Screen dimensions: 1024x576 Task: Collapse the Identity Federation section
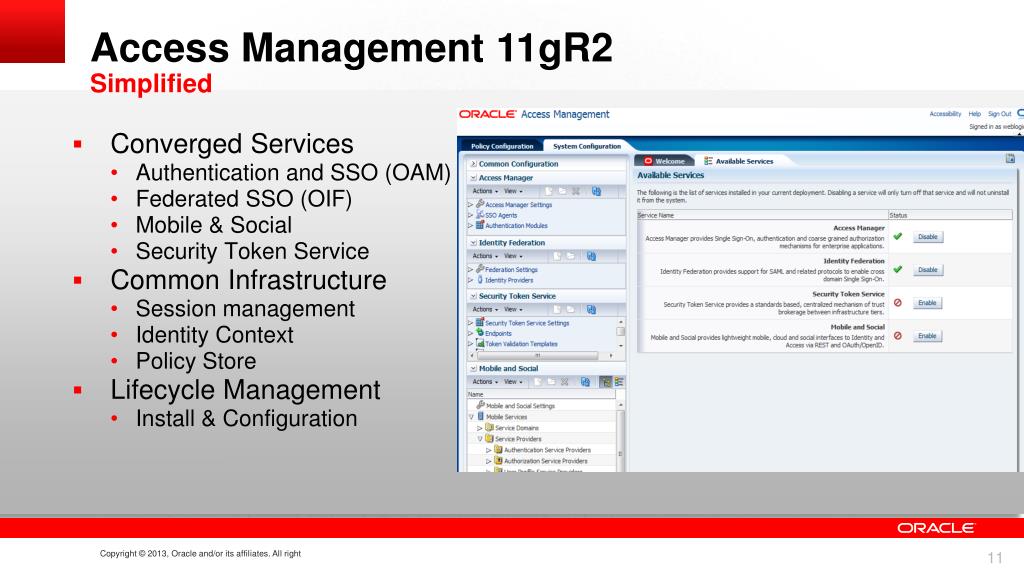tap(473, 242)
